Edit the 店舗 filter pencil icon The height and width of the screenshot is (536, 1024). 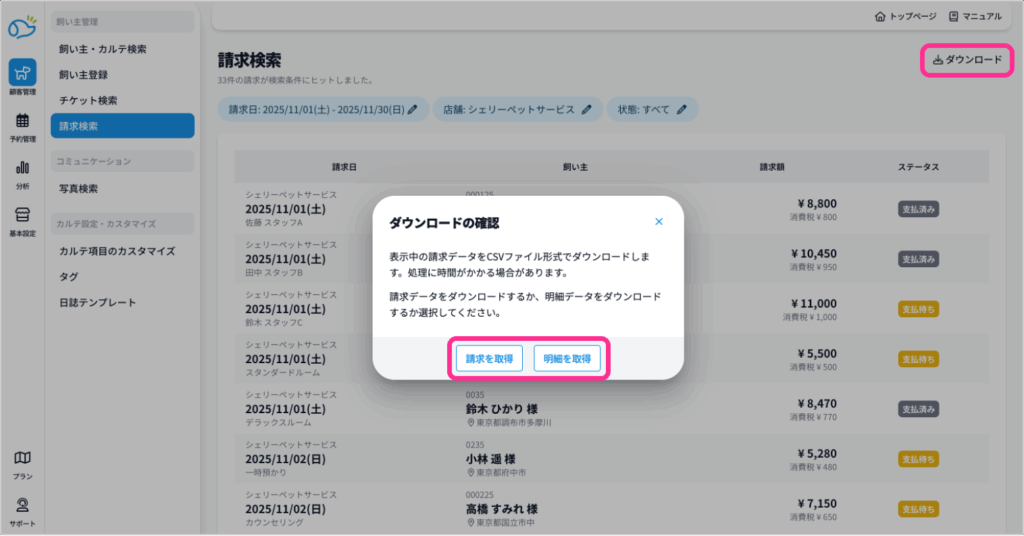coord(587,109)
